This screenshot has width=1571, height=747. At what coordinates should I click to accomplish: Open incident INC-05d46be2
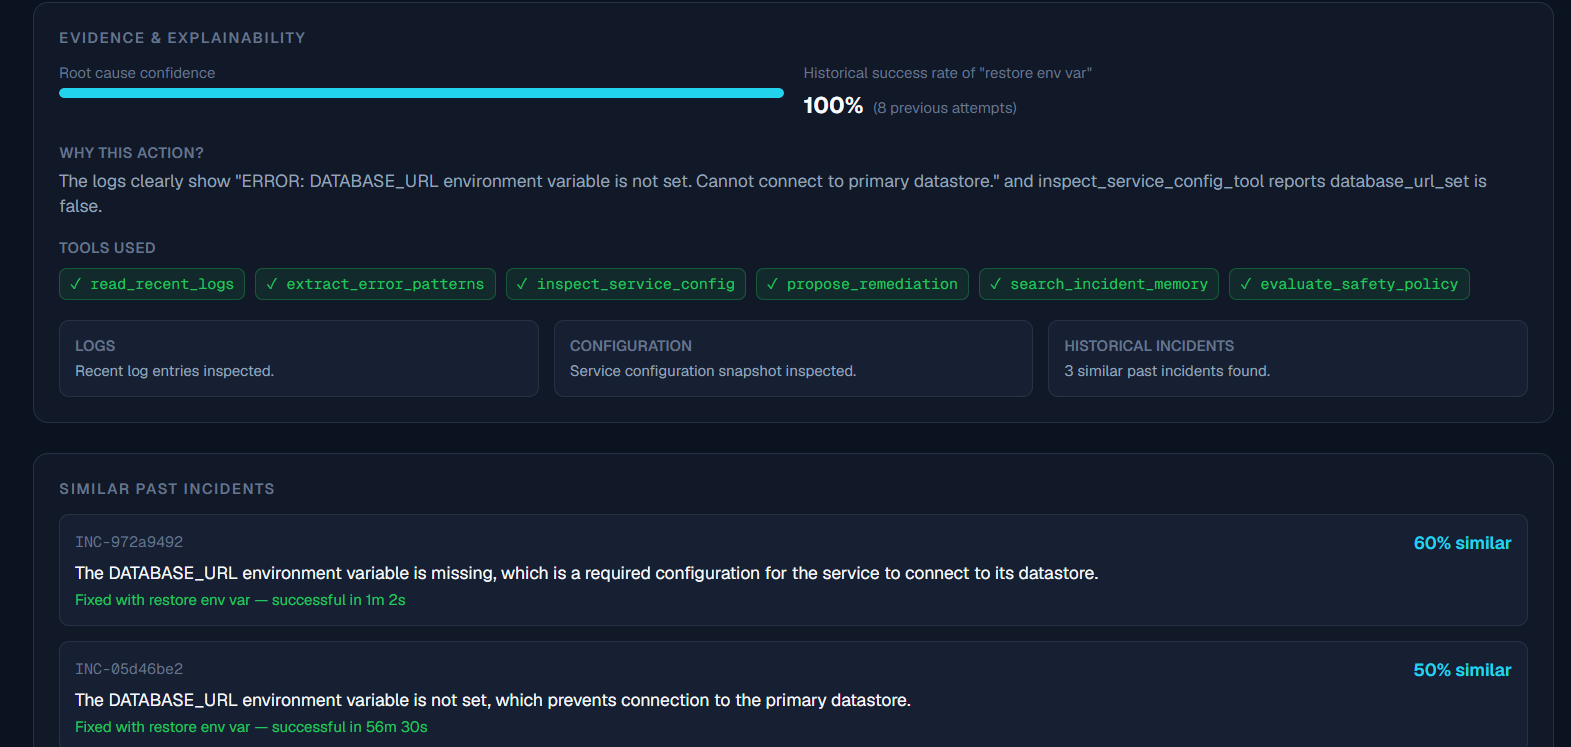click(793, 694)
